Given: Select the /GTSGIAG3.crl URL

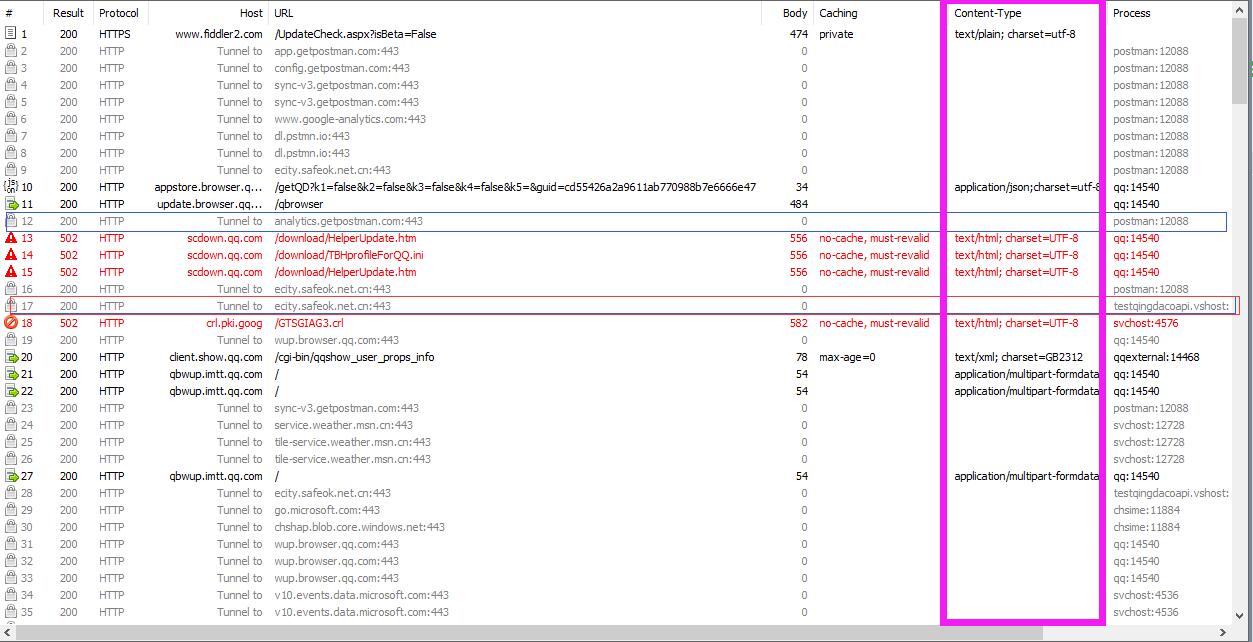Looking at the screenshot, I should pyautogui.click(x=309, y=323).
